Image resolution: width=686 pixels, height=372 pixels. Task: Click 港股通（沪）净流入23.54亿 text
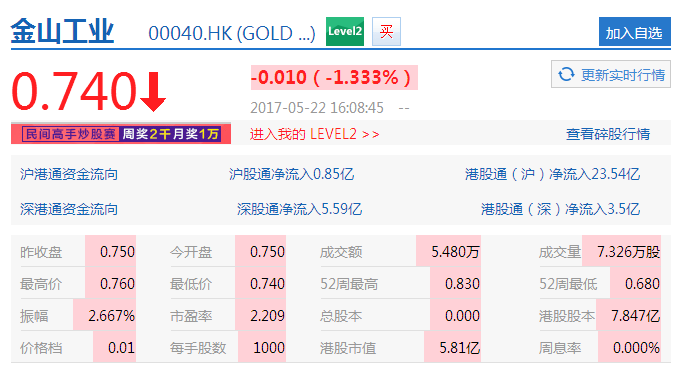(x=552, y=174)
